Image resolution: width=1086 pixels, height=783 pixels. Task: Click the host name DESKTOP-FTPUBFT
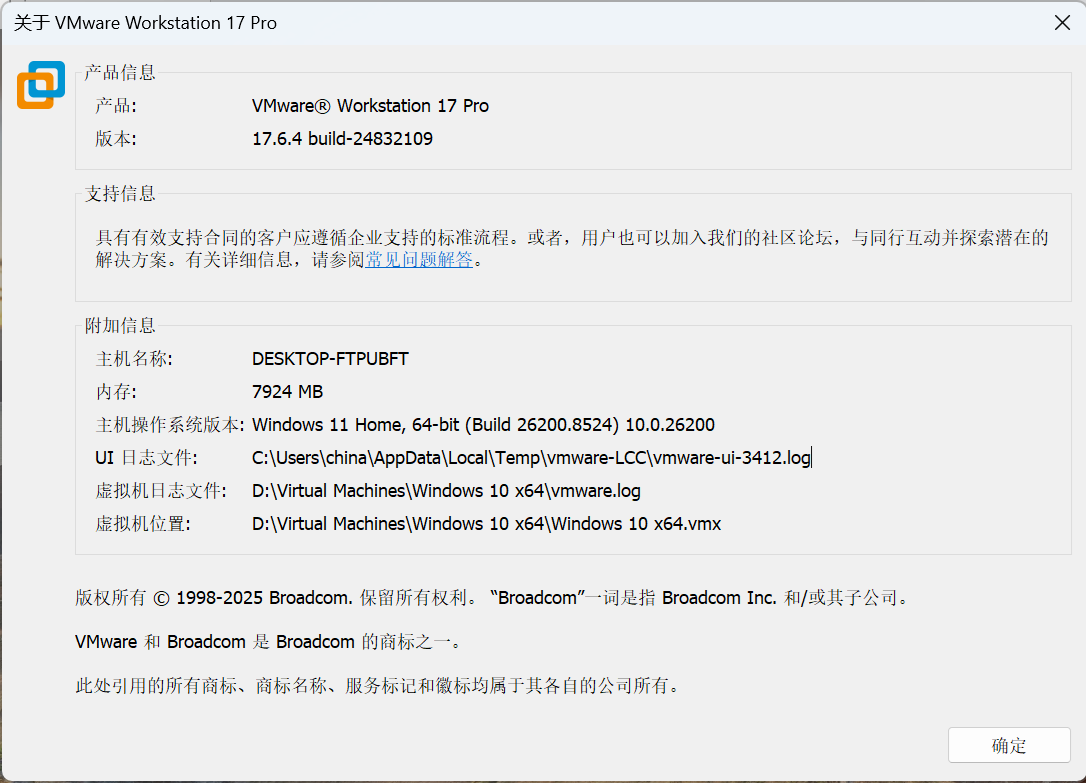click(330, 359)
